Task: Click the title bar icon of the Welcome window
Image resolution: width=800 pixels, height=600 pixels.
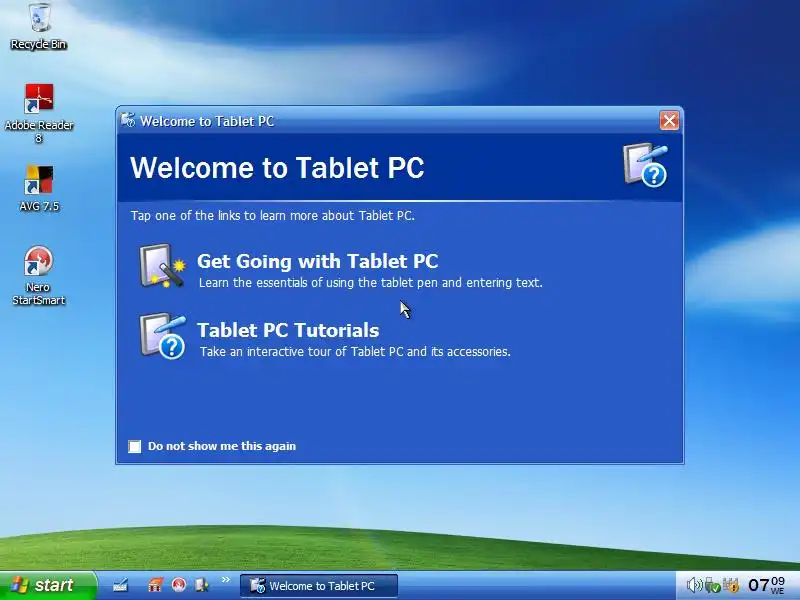Action: [x=128, y=120]
